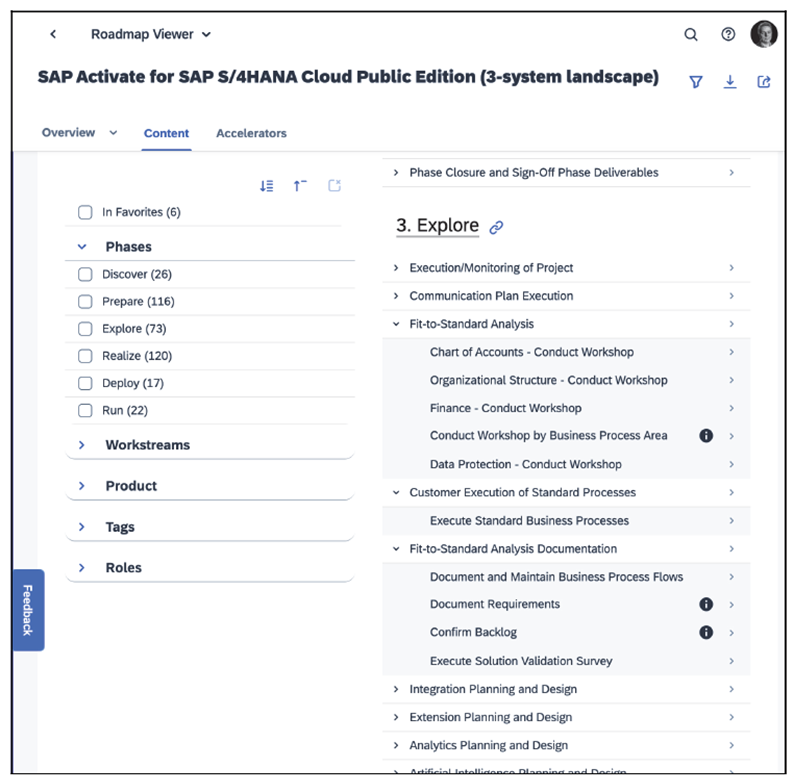Screen dimensions: 798x784
Task: Open right arrow of Data Protection row
Action: [x=731, y=464]
